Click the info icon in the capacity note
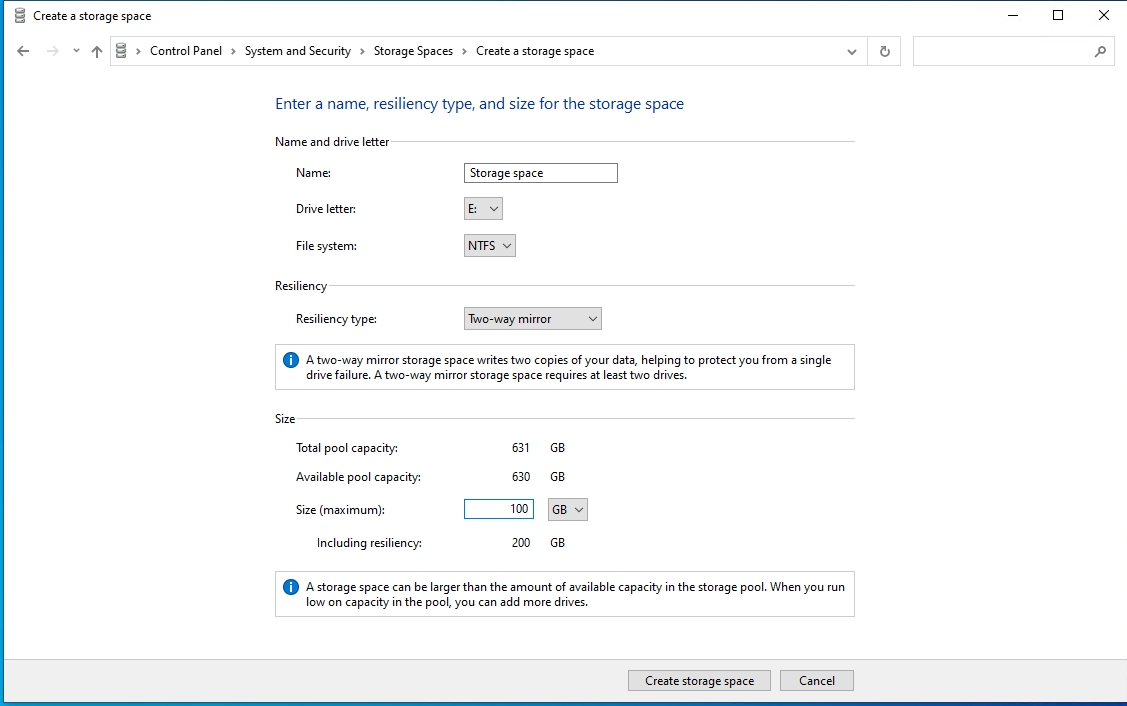This screenshot has width=1127, height=706. click(291, 587)
